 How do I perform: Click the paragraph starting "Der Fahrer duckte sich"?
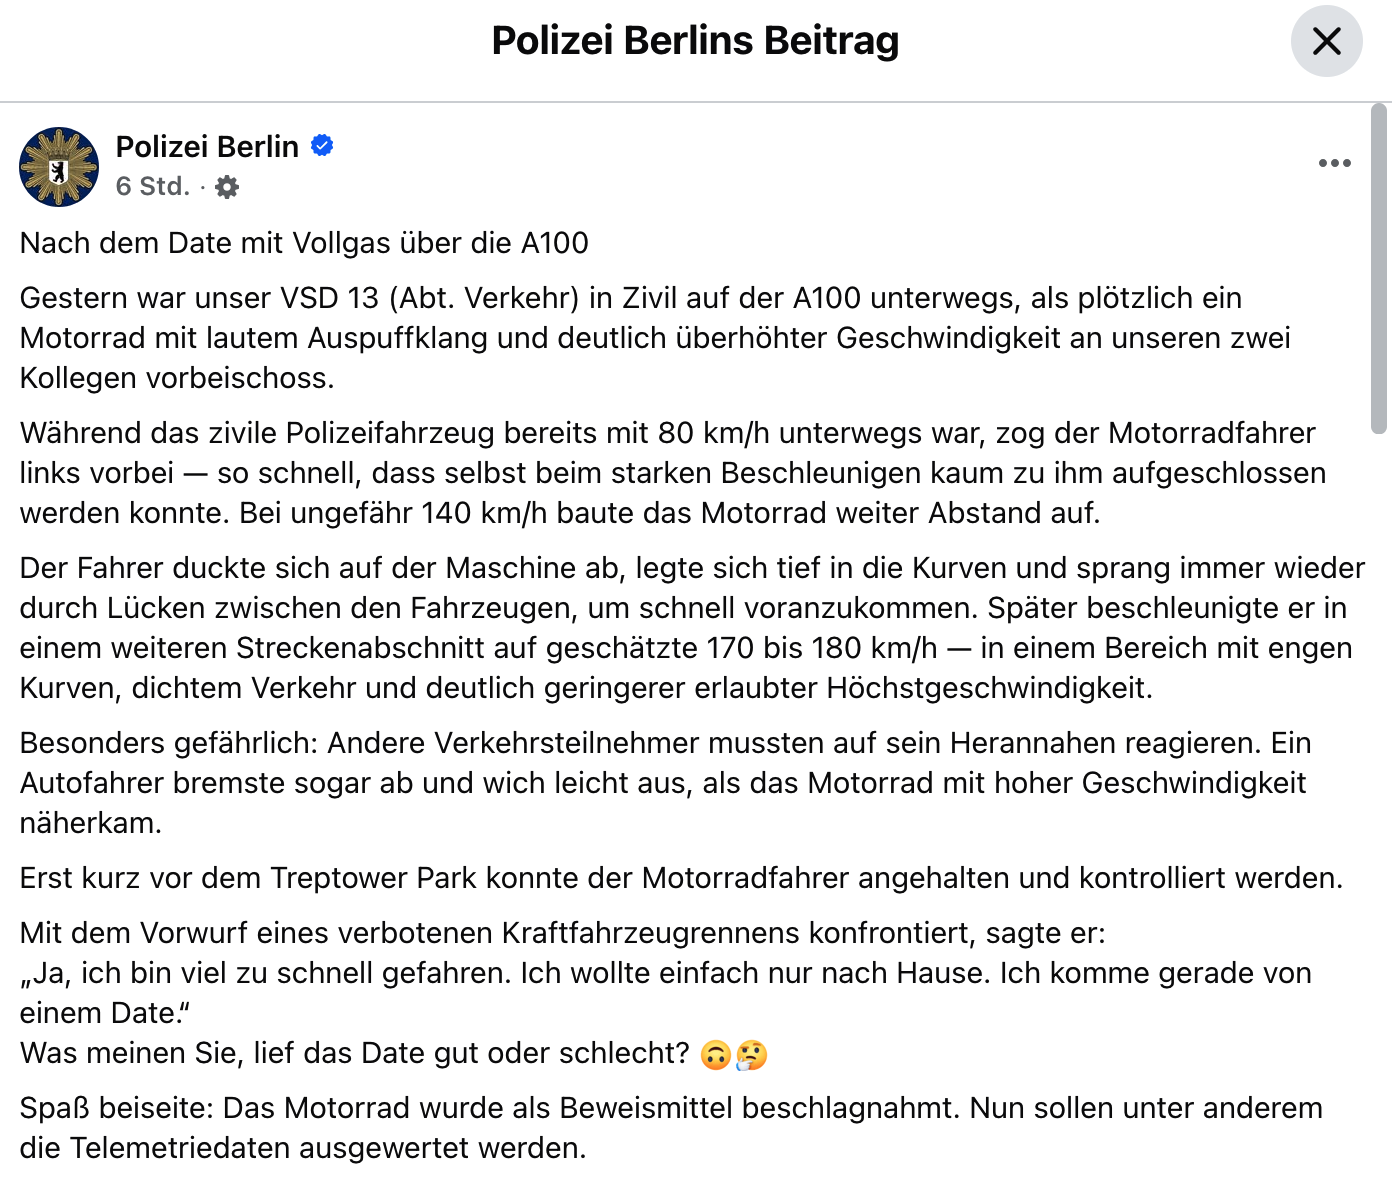tap(690, 628)
